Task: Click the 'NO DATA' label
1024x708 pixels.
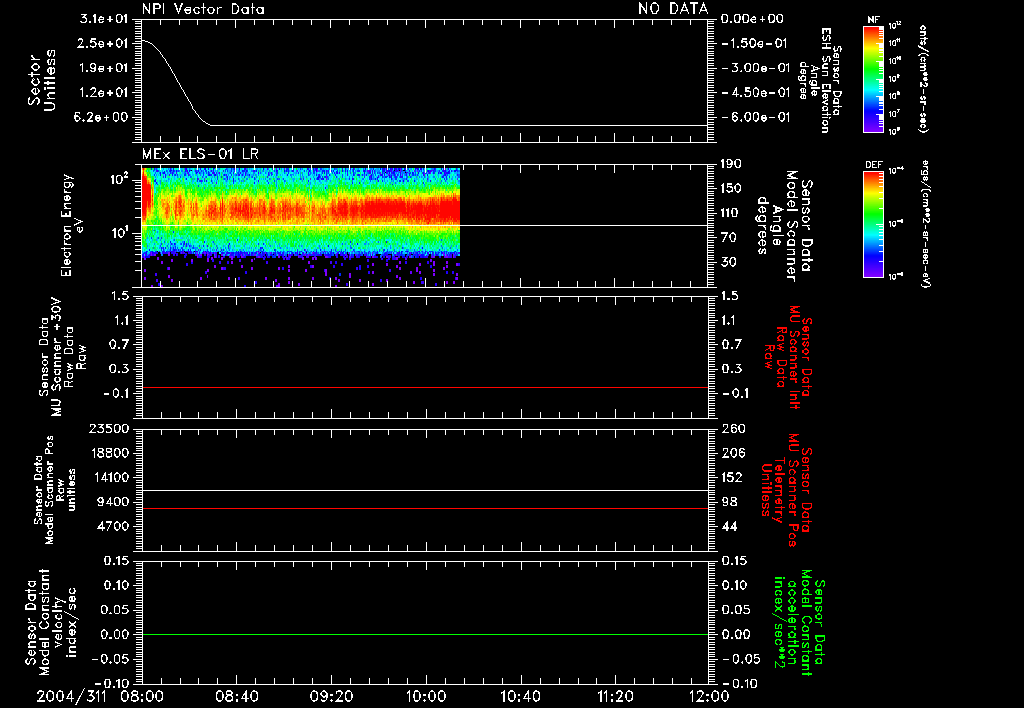Action: [673, 9]
